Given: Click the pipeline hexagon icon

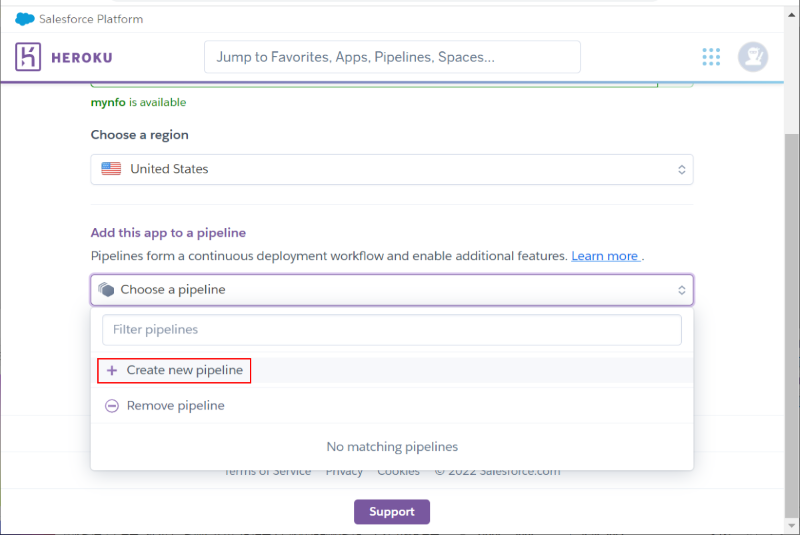Looking at the screenshot, I should point(106,290).
